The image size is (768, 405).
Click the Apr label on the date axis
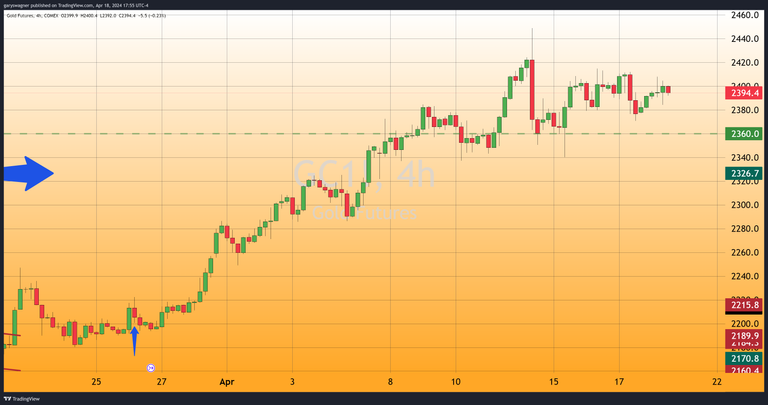227,382
